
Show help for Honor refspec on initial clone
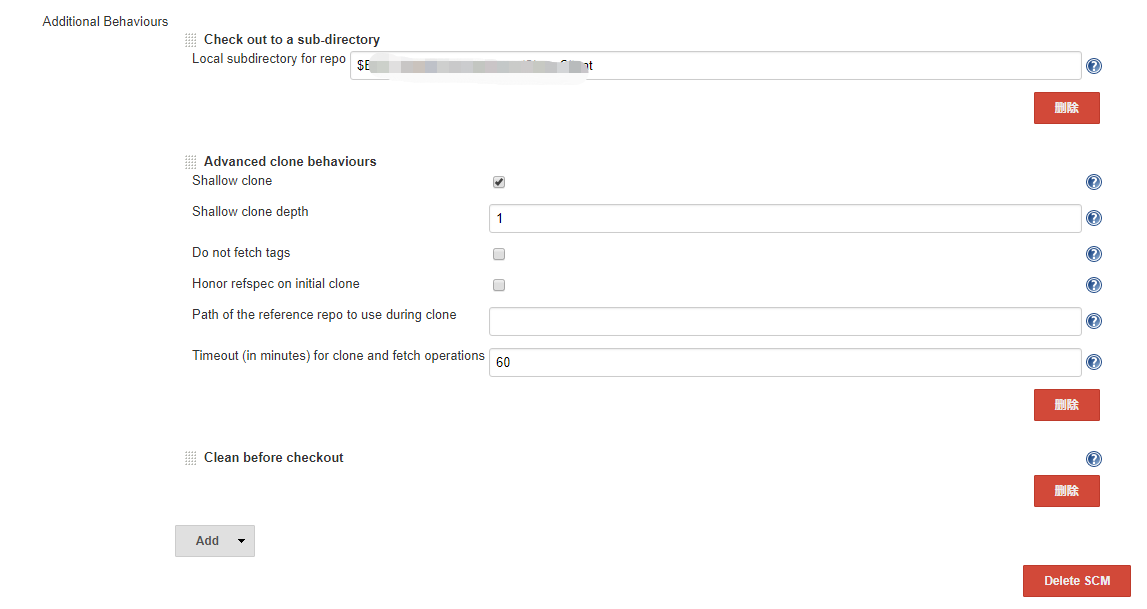click(1094, 285)
